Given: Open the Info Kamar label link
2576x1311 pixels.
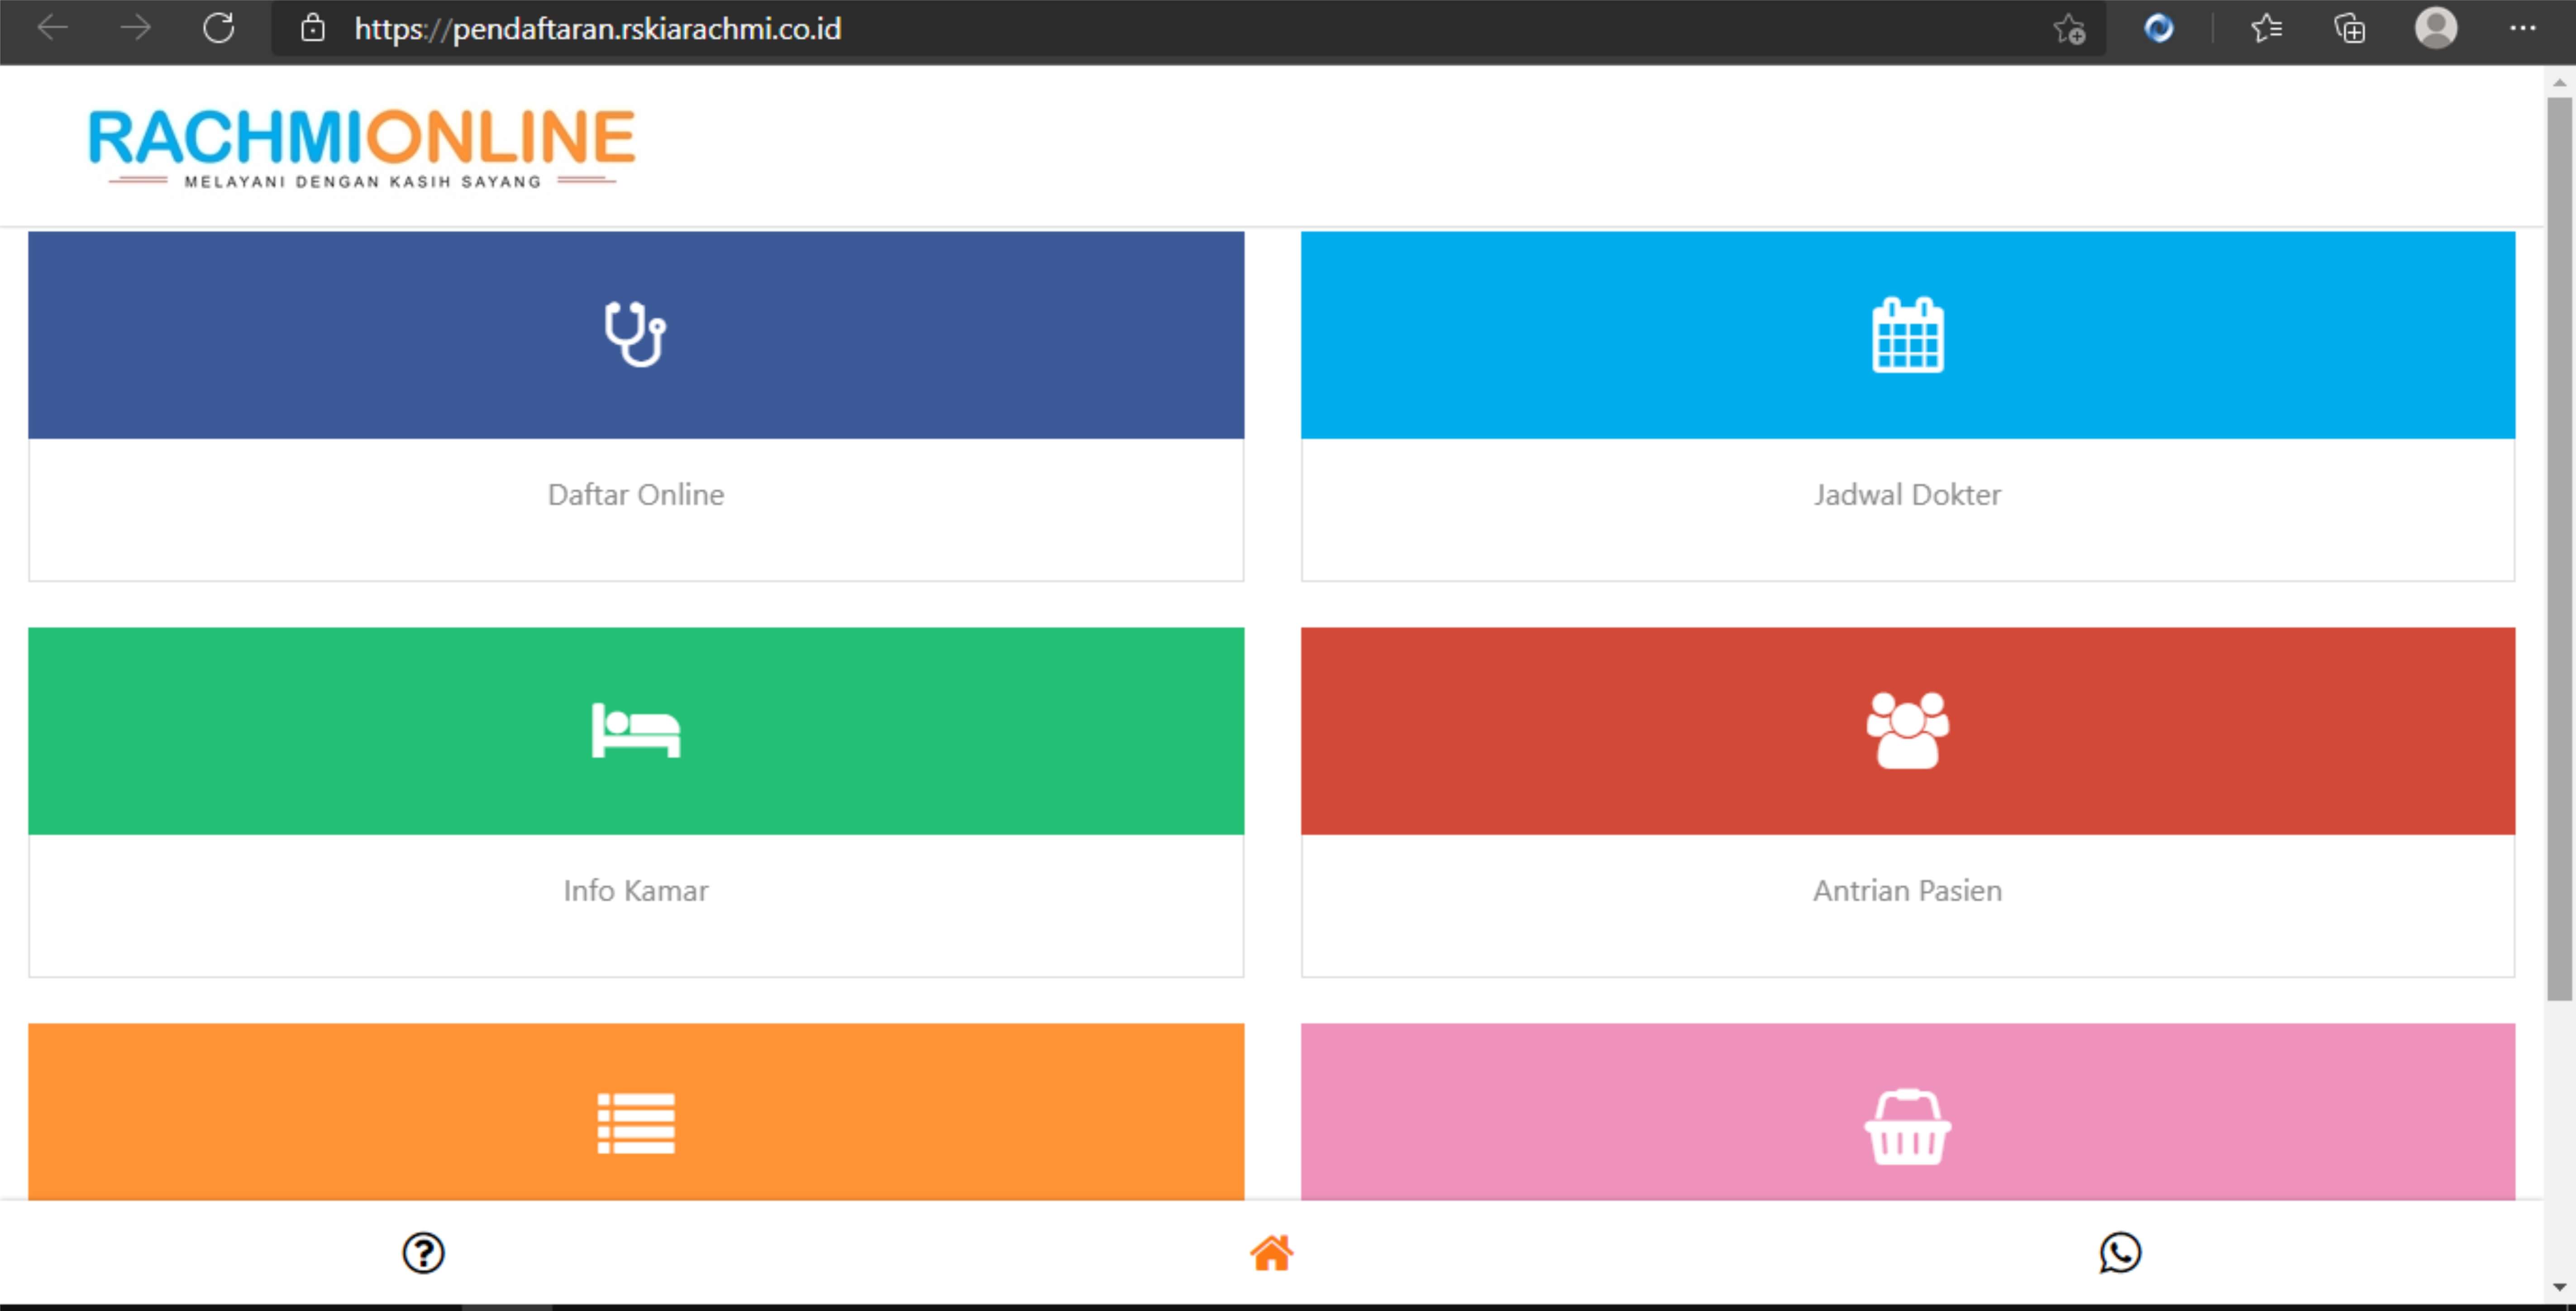Looking at the screenshot, I should pos(635,890).
